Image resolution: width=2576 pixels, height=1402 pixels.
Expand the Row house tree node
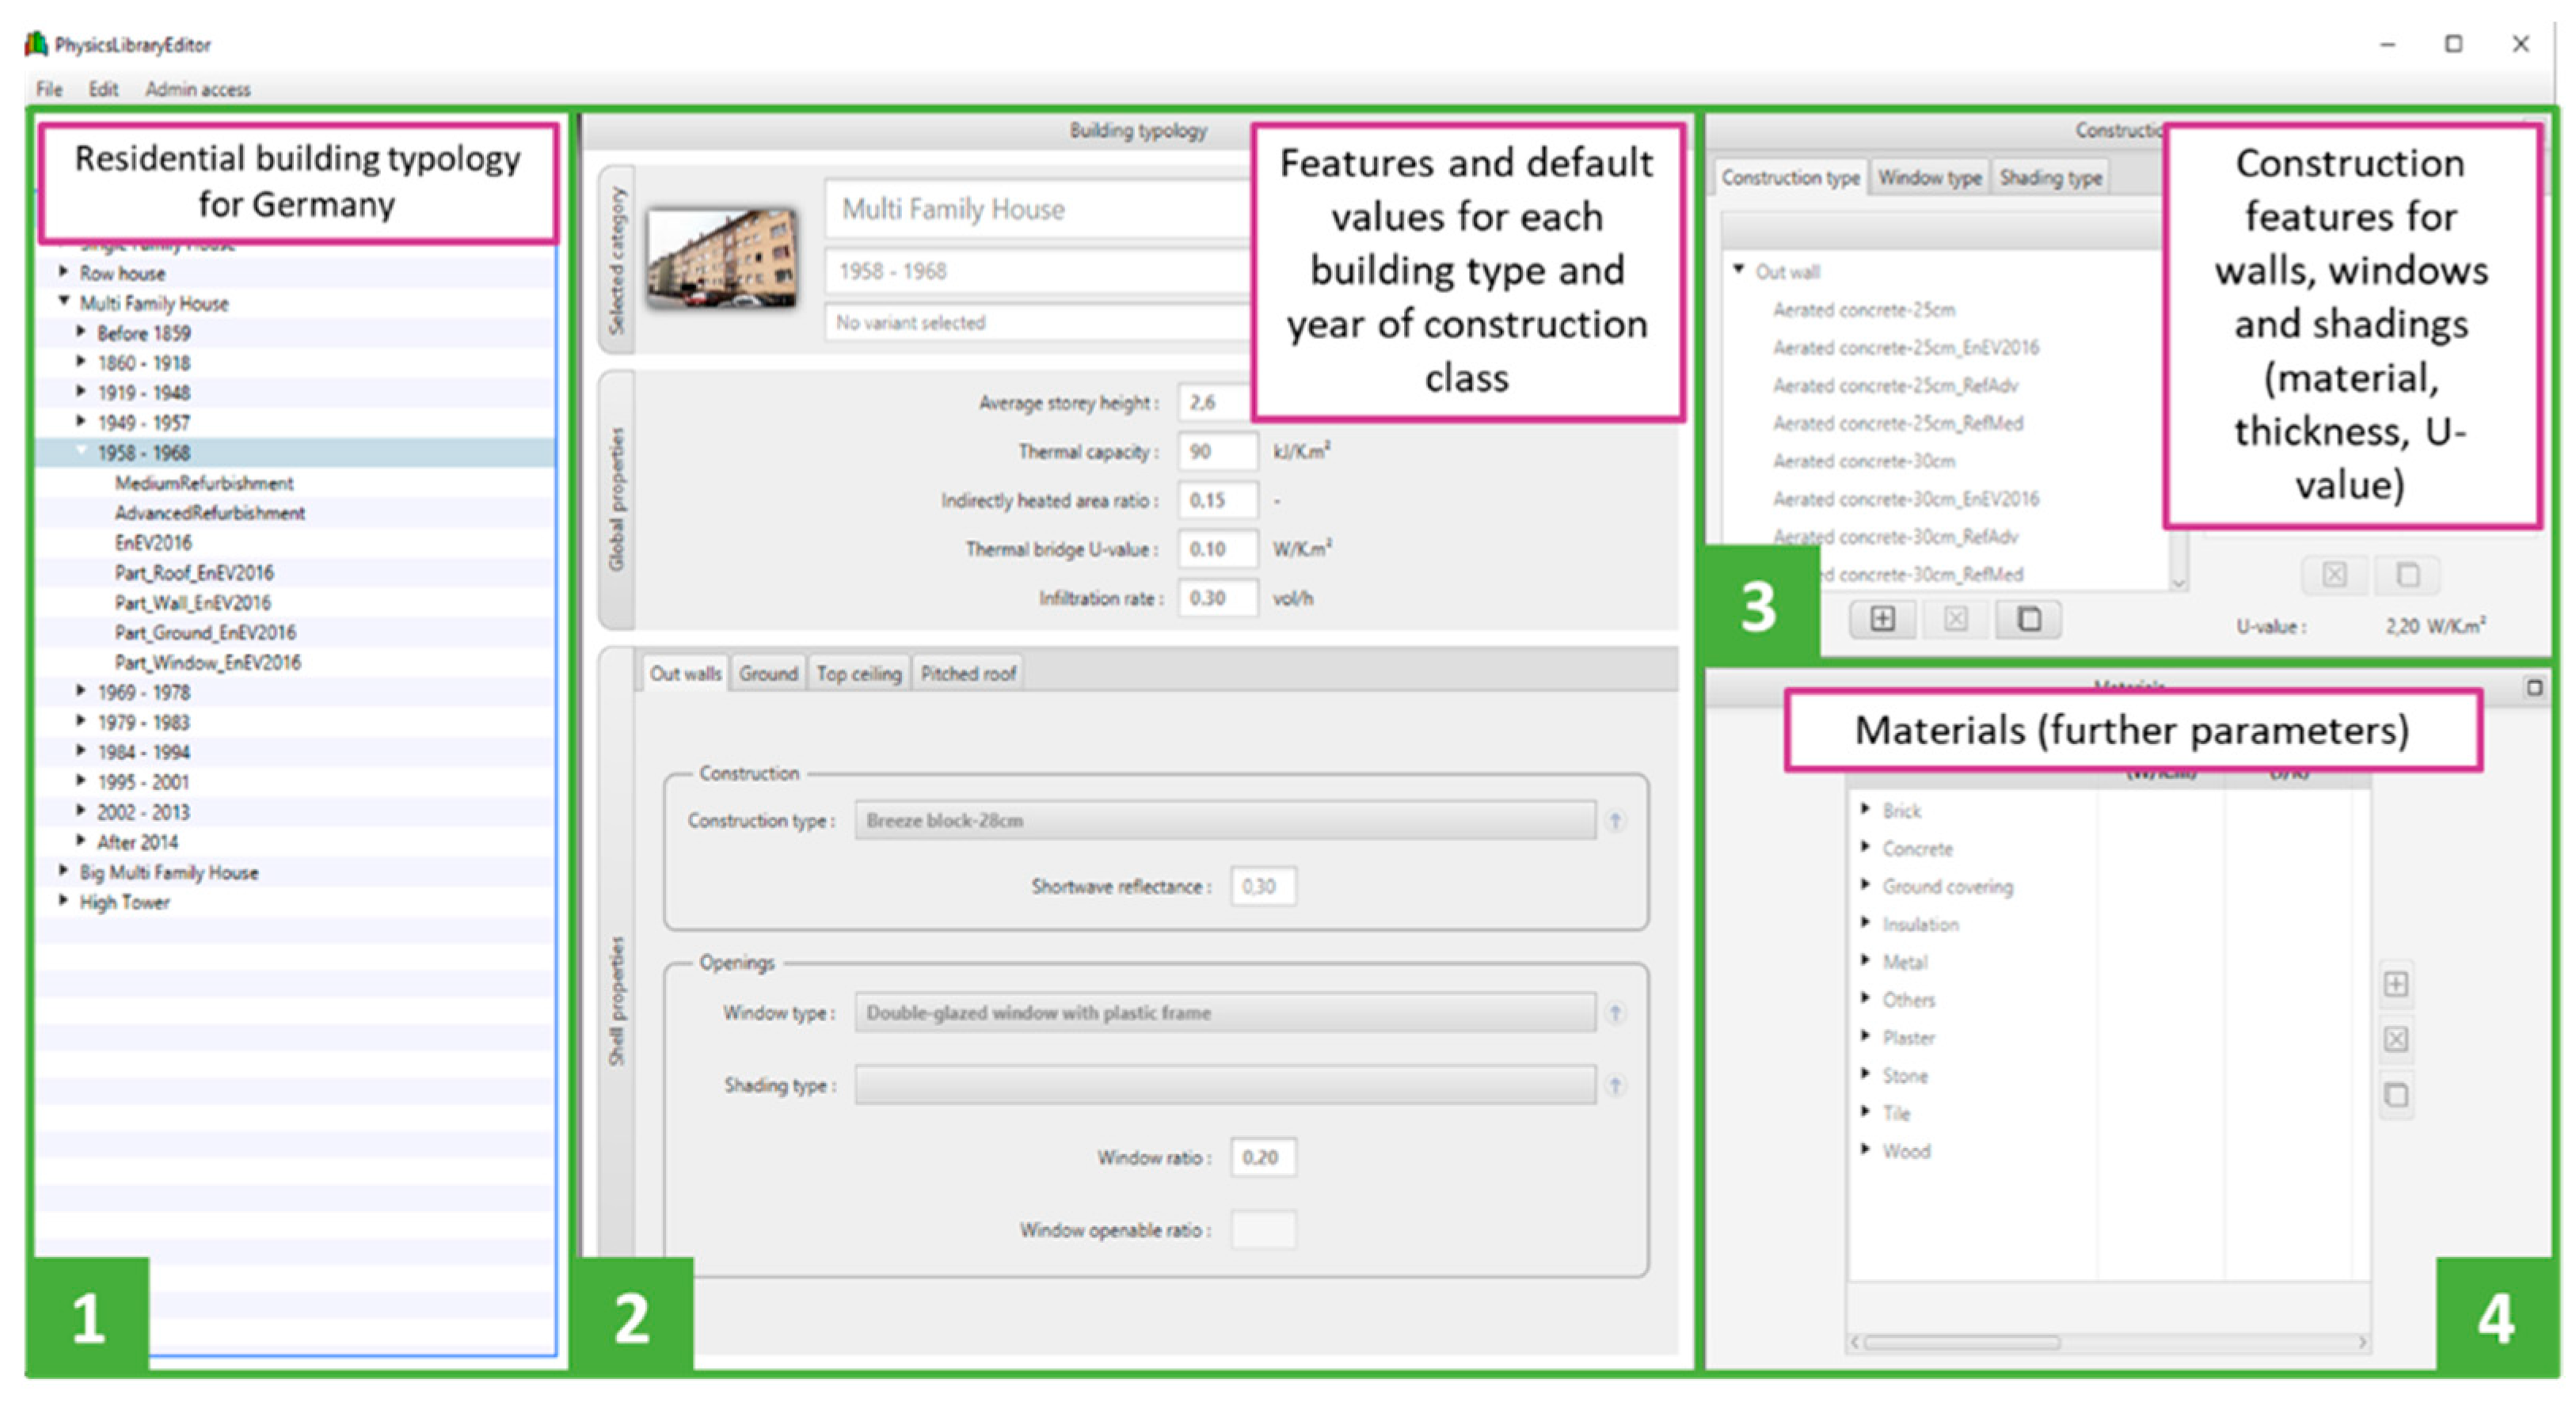click(63, 272)
